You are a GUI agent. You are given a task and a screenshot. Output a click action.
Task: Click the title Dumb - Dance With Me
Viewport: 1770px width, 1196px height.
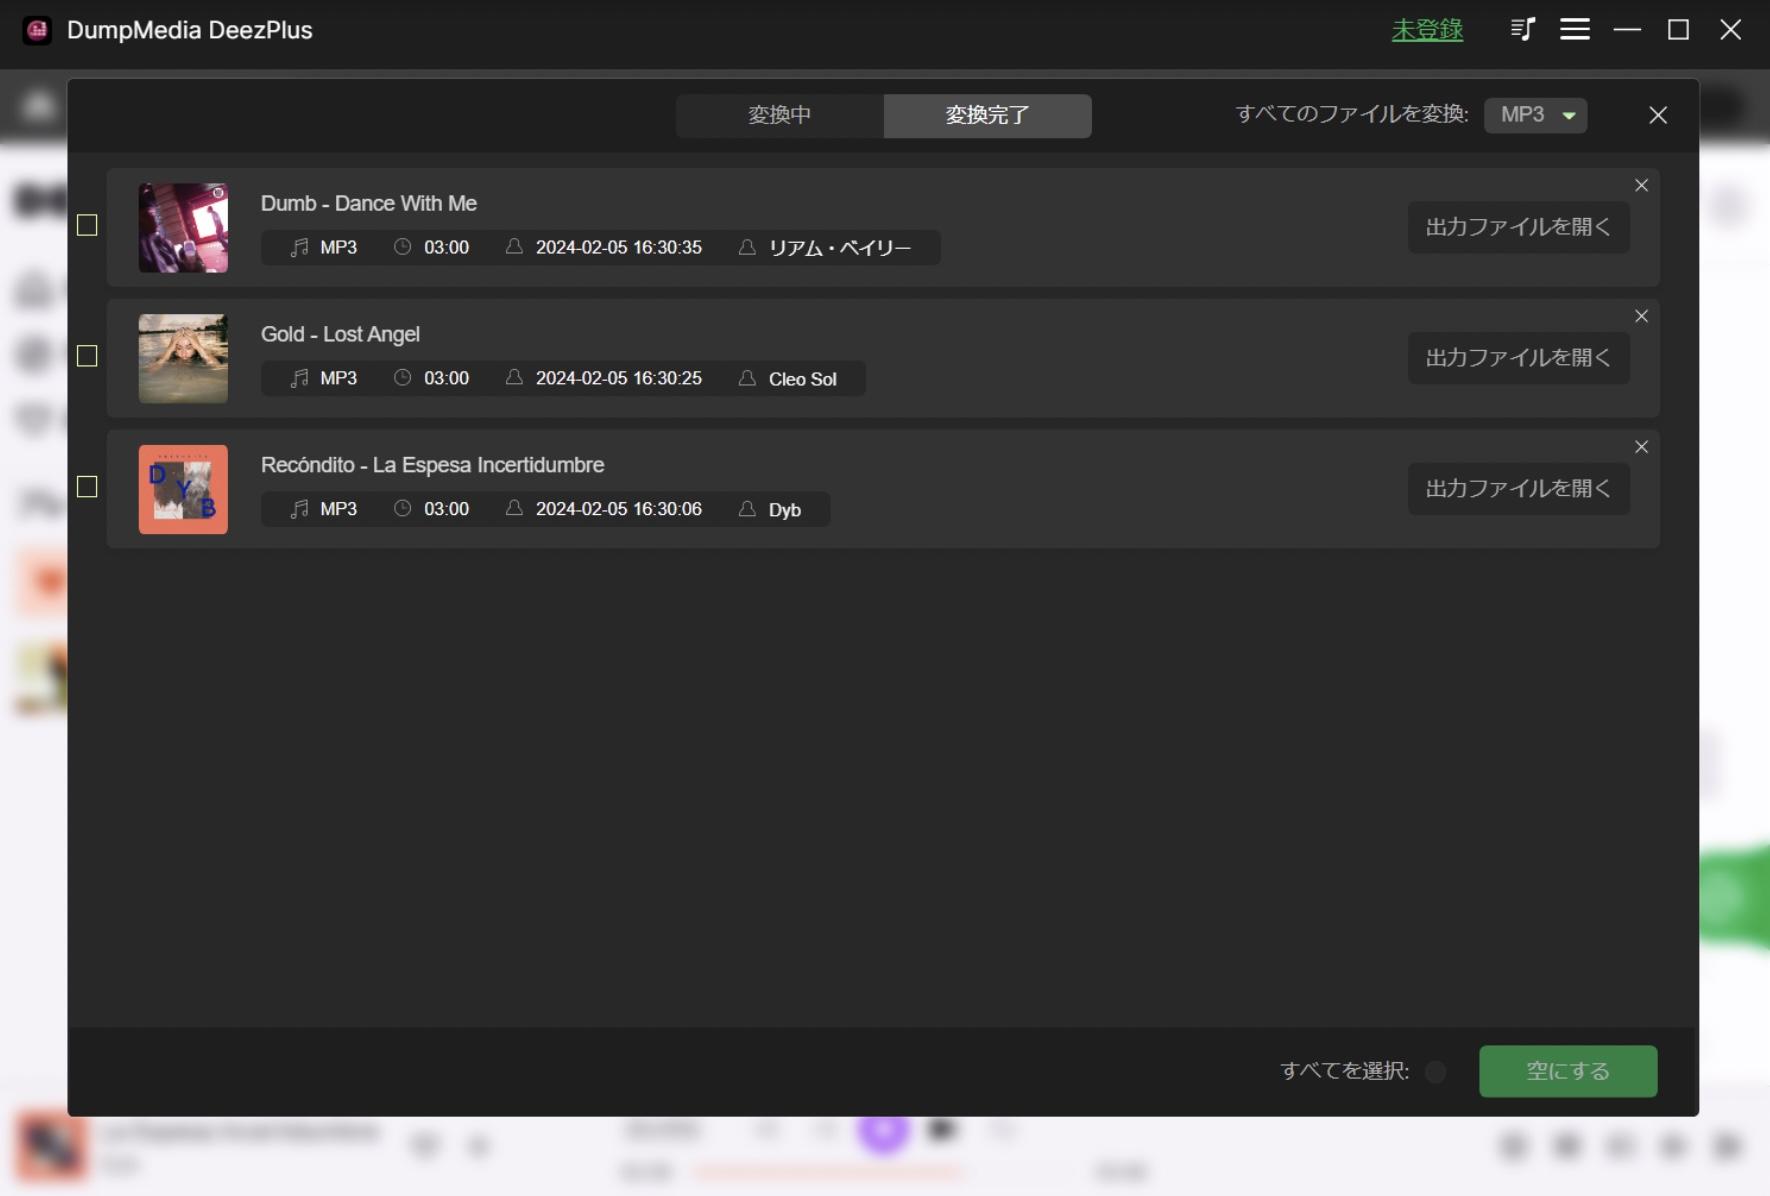[x=369, y=203]
